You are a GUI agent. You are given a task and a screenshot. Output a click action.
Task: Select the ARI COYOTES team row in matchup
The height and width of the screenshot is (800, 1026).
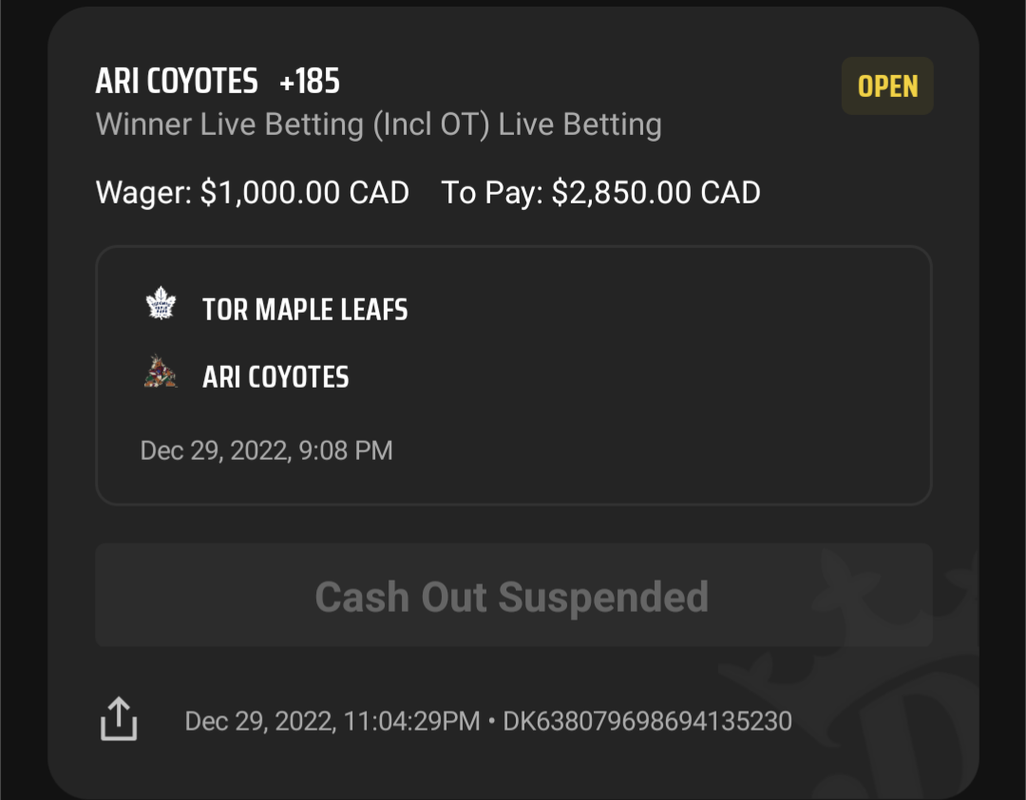(x=247, y=376)
